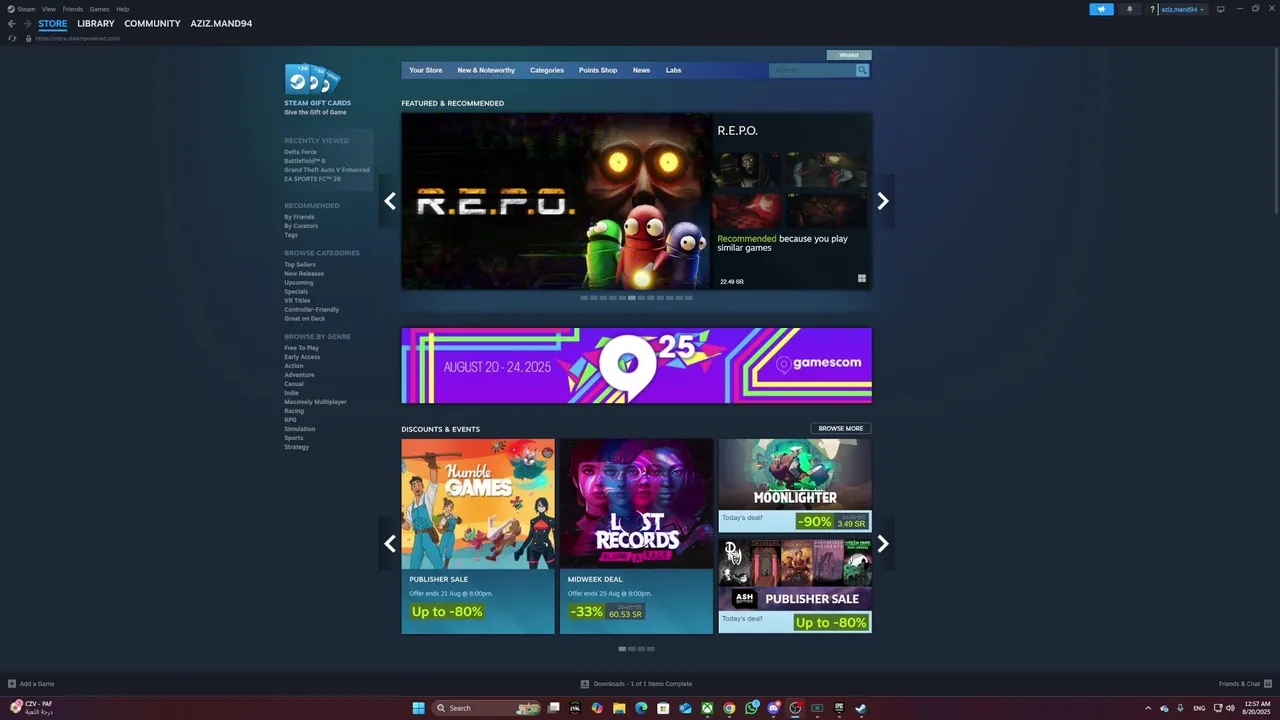Browse the Massively Multiplayer genre
This screenshot has height=720, width=1280.
315,402
